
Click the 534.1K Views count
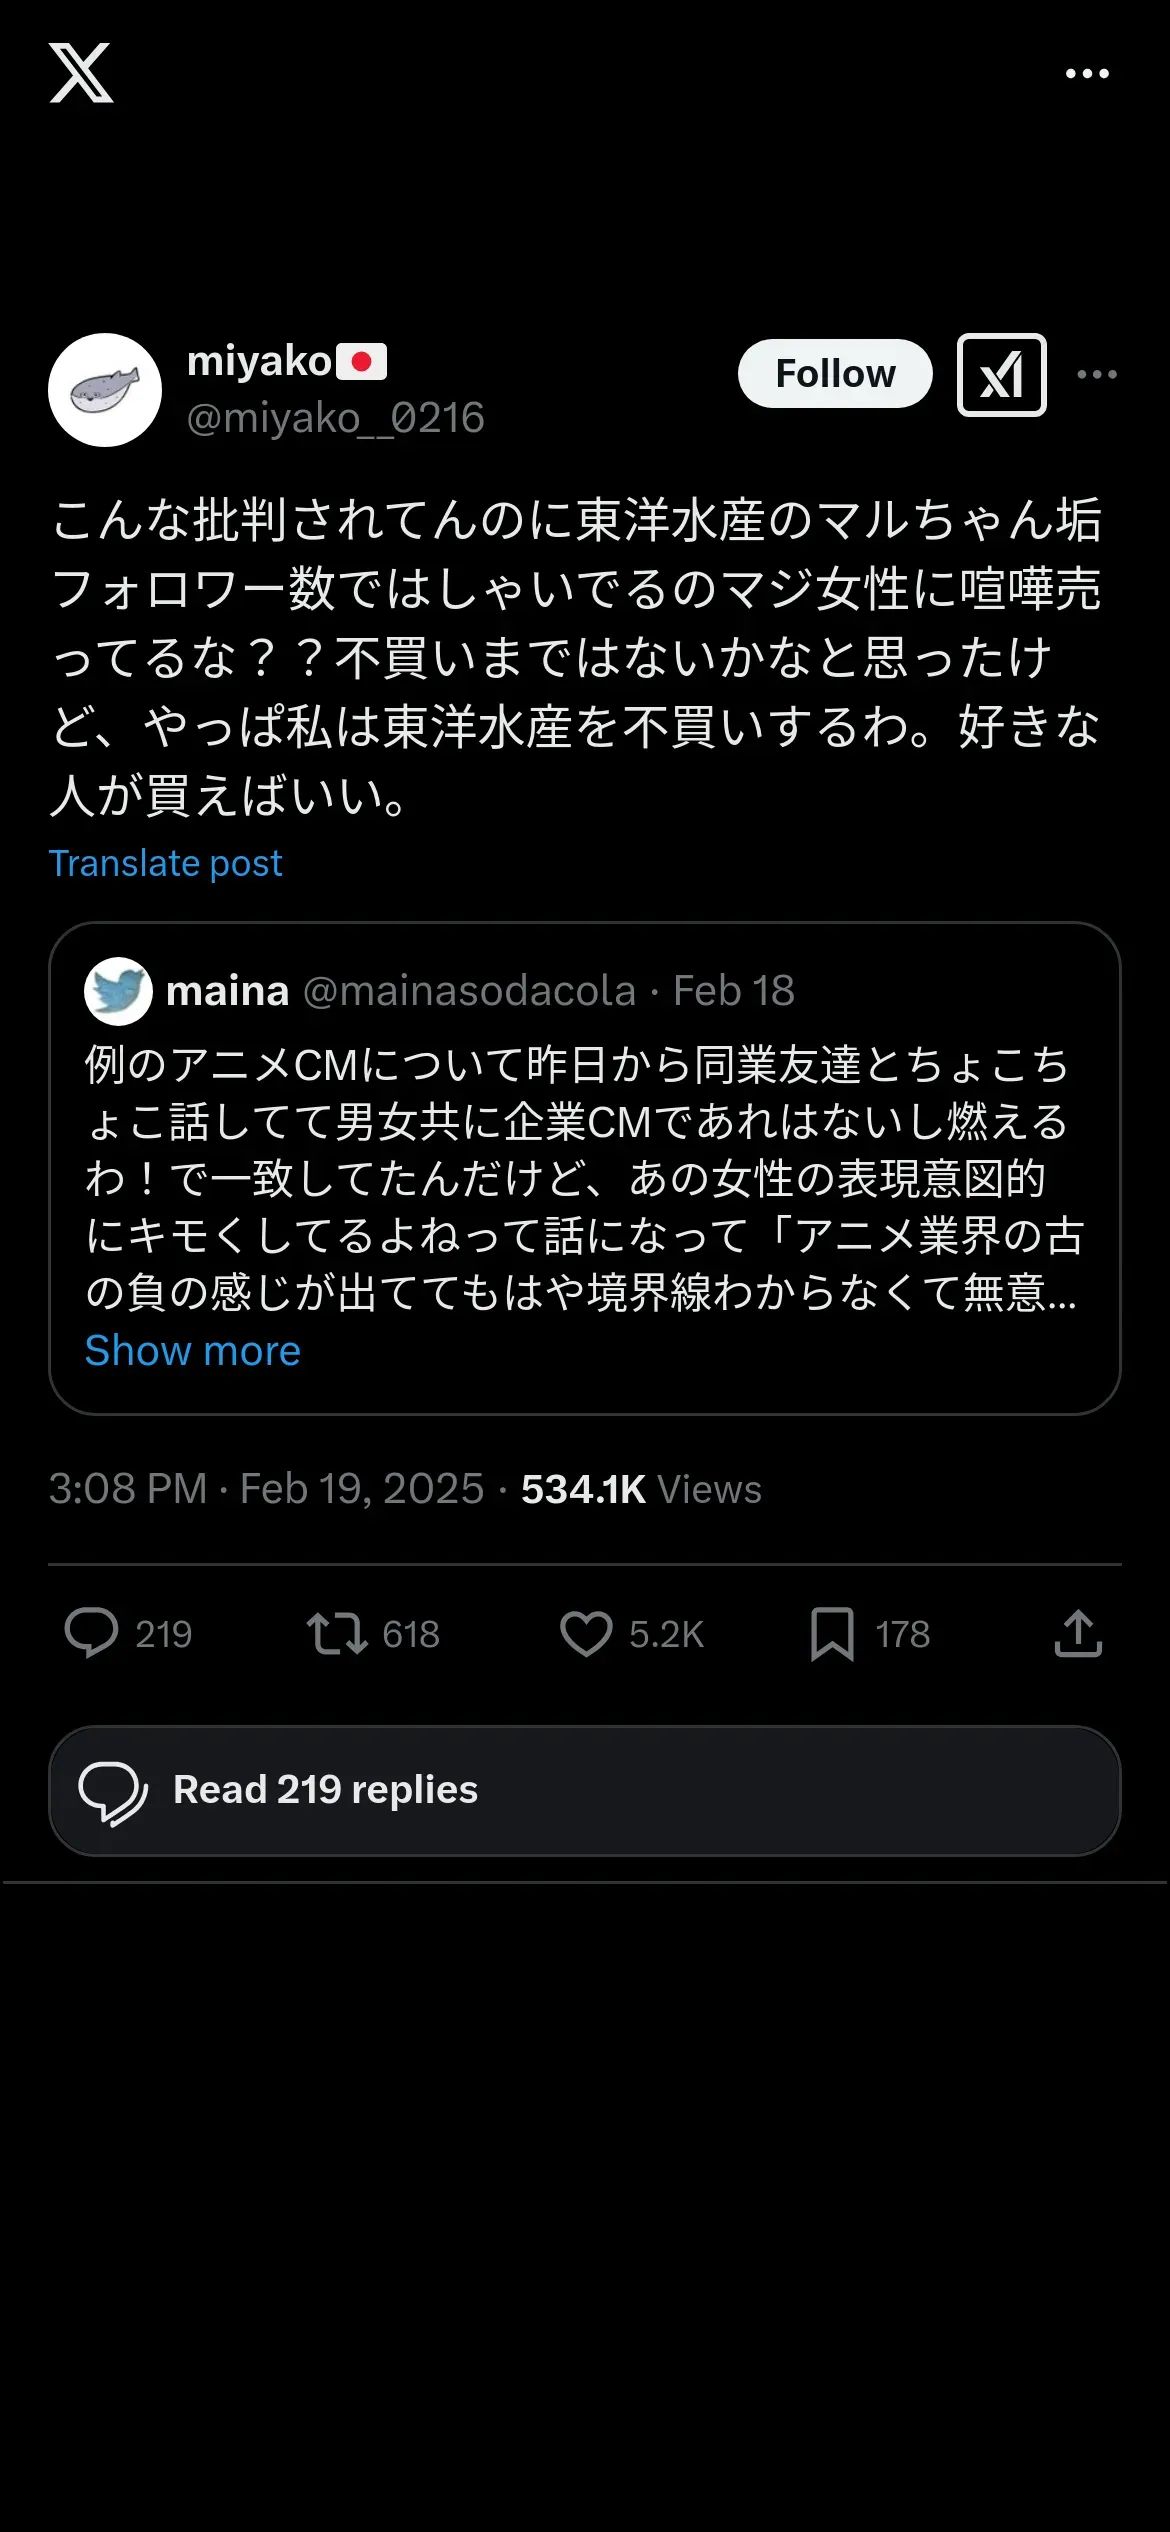(x=641, y=1489)
